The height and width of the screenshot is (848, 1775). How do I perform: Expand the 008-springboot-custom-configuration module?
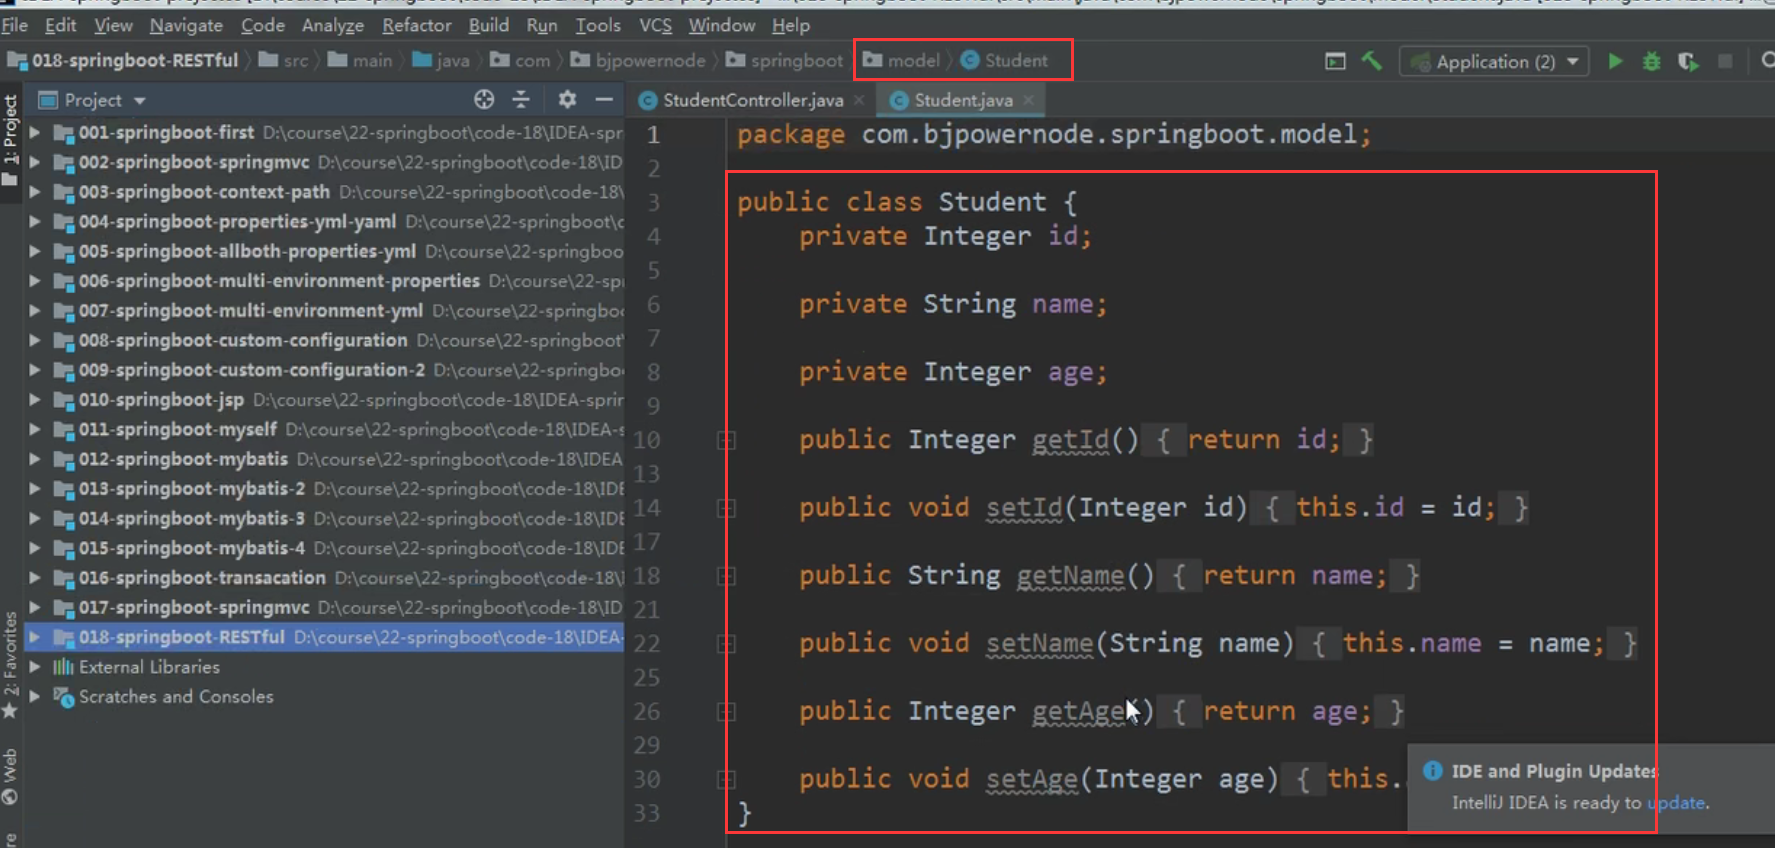coord(35,340)
